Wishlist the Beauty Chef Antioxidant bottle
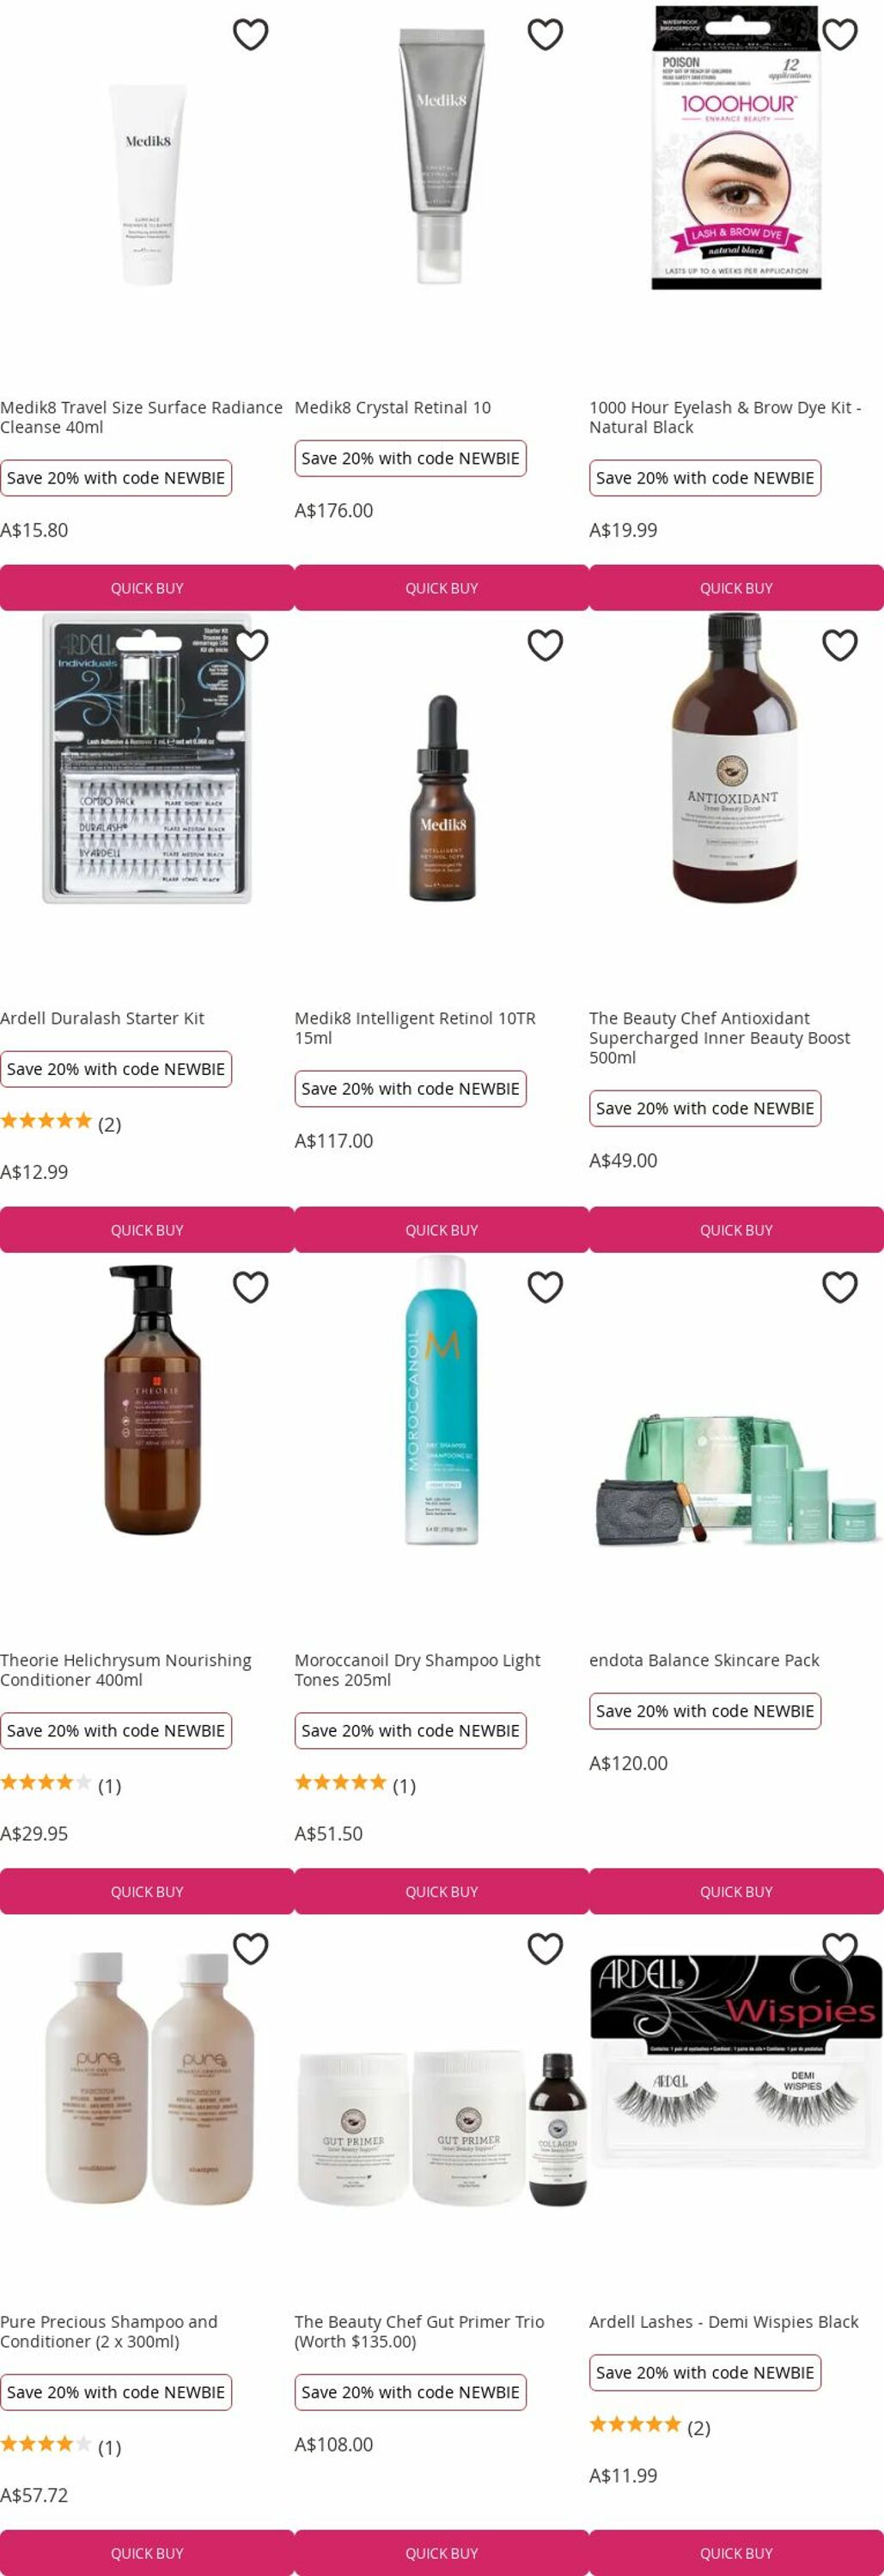The width and height of the screenshot is (884, 2576). pyautogui.click(x=840, y=645)
